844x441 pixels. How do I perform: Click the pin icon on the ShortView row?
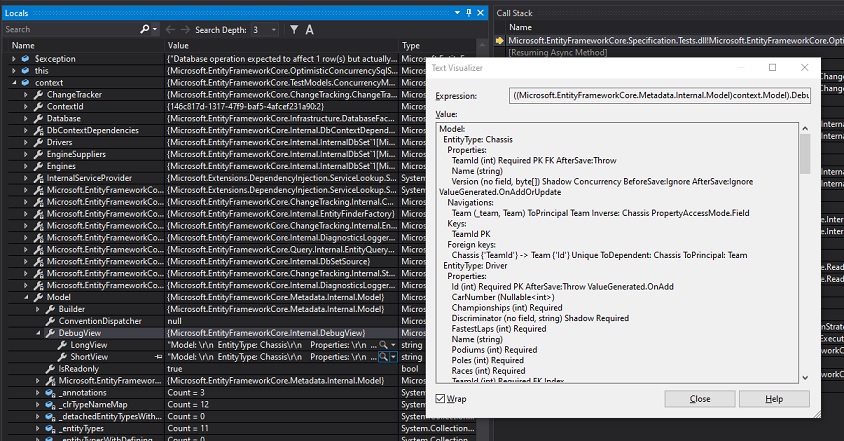pos(158,356)
